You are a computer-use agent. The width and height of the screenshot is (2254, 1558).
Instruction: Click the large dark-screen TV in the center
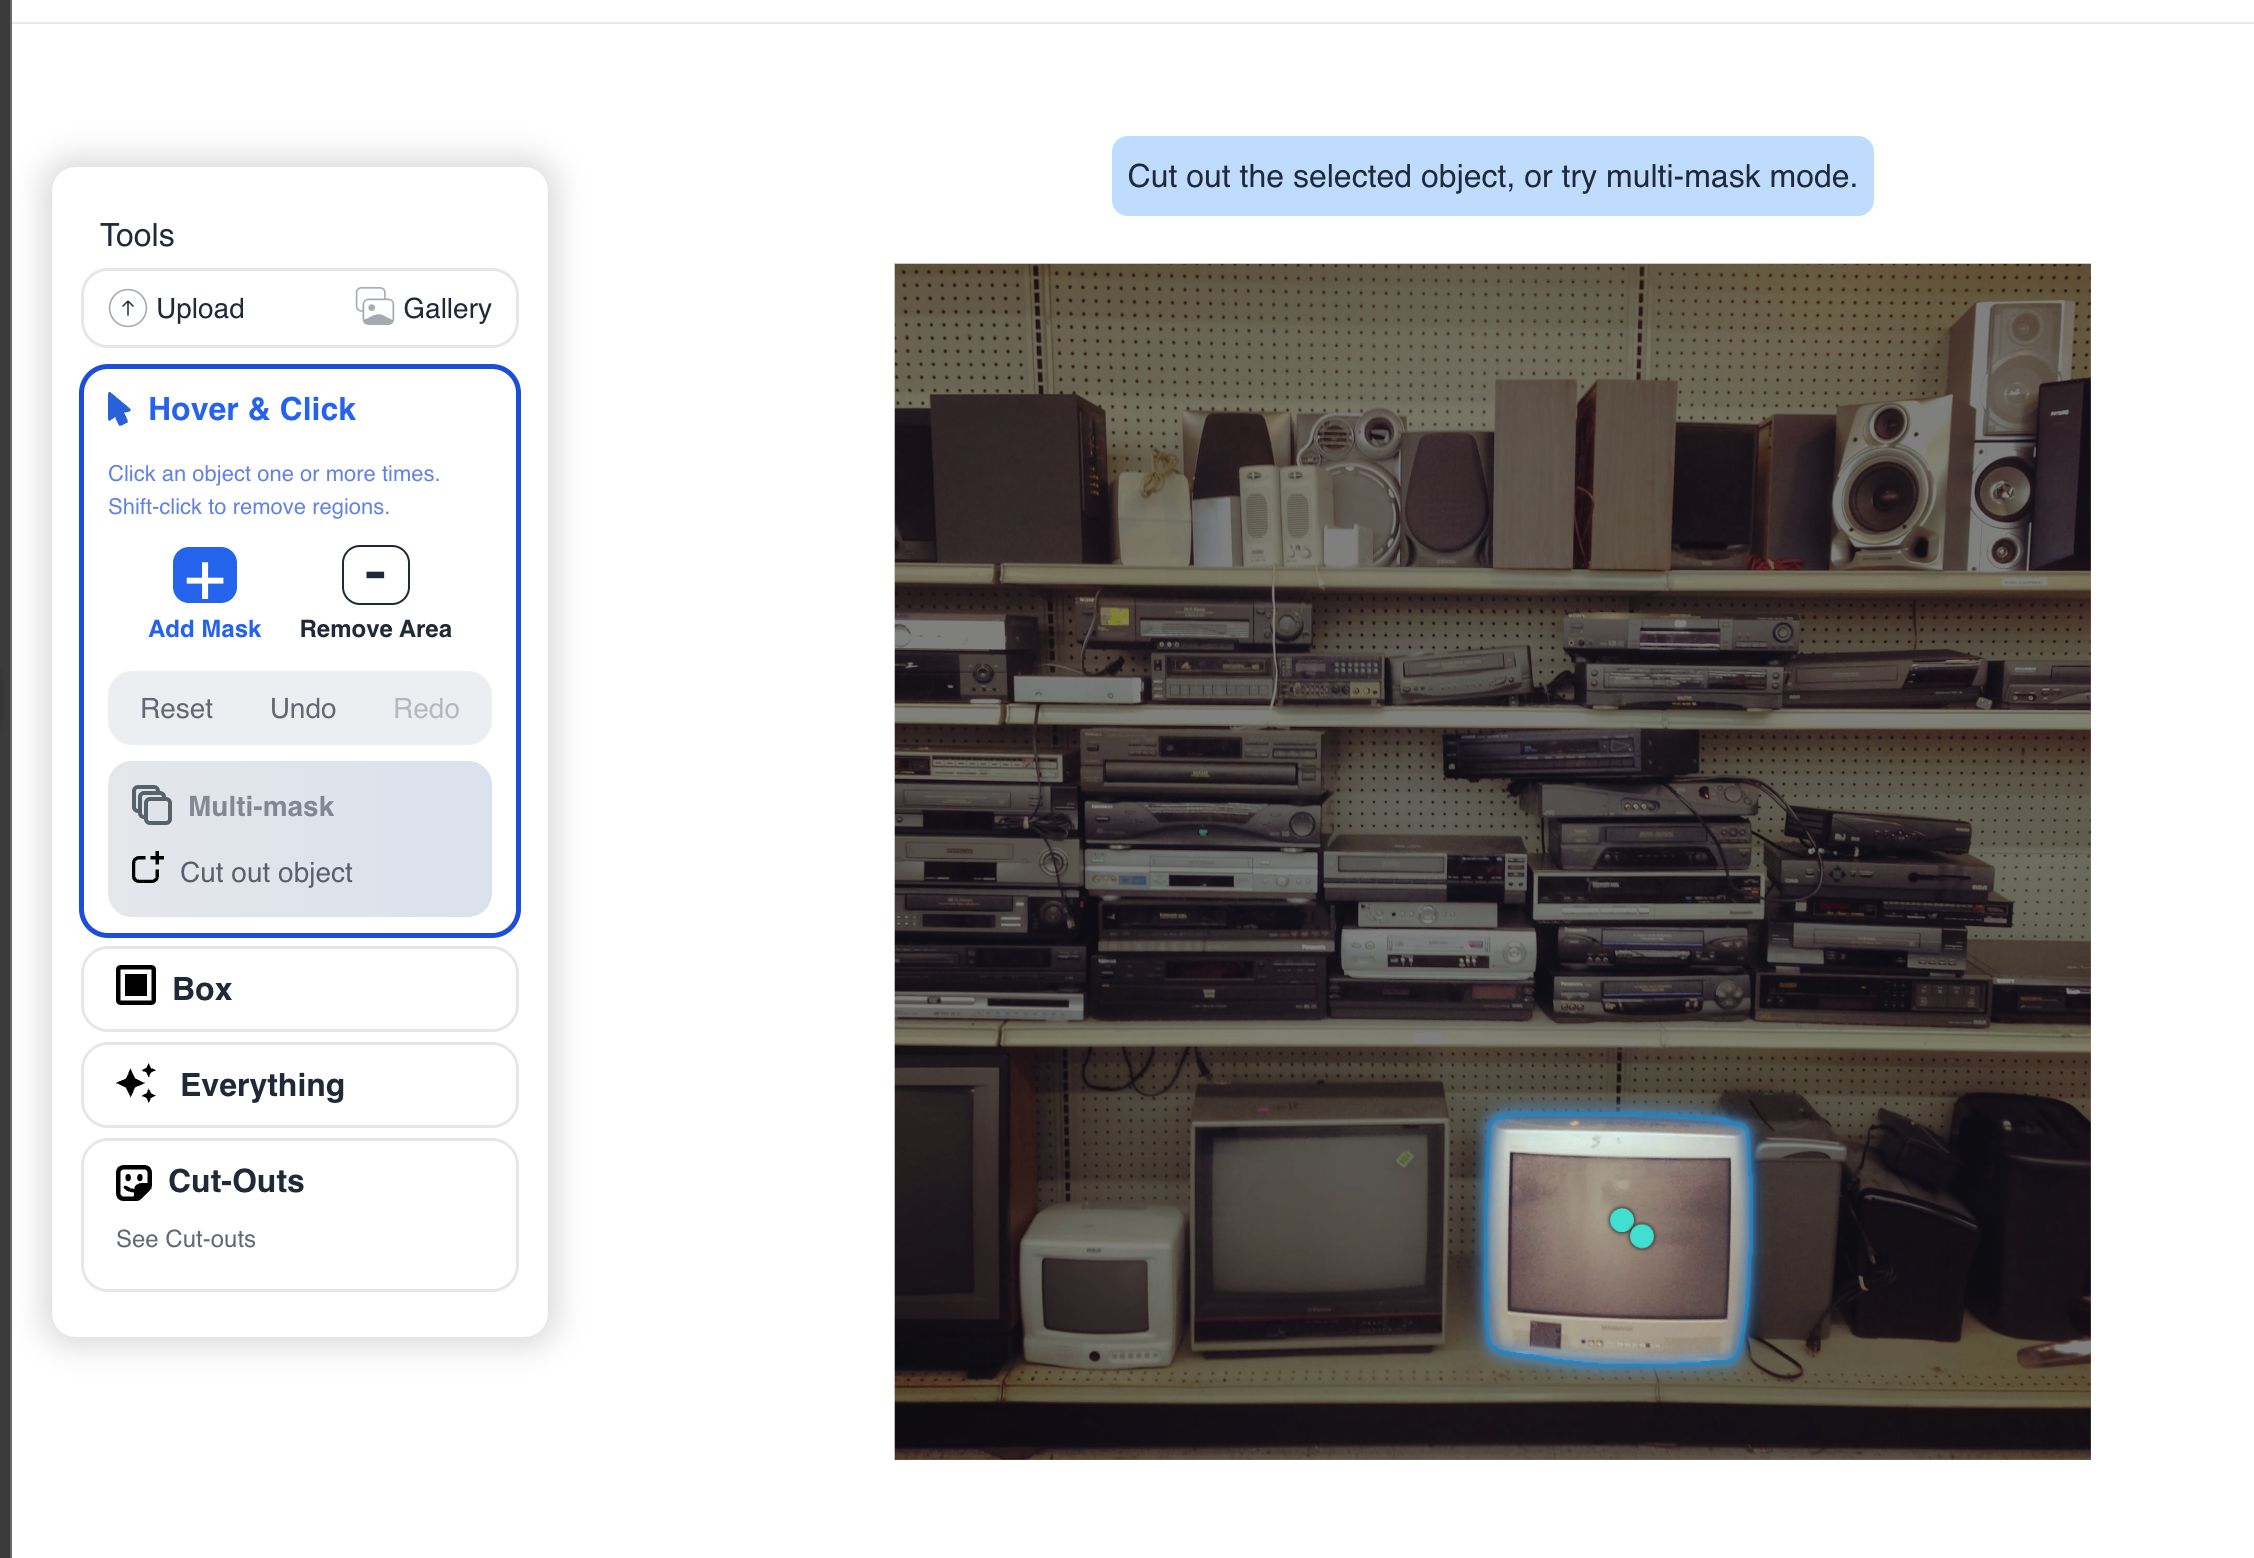[1320, 1220]
